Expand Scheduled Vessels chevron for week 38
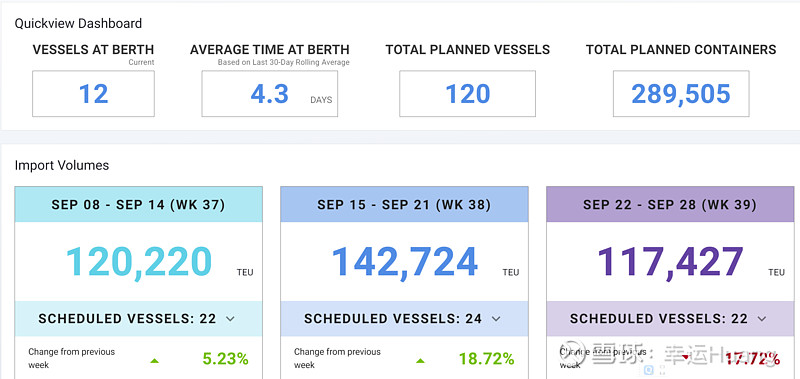Screen dimensions: 800x379 (496, 319)
